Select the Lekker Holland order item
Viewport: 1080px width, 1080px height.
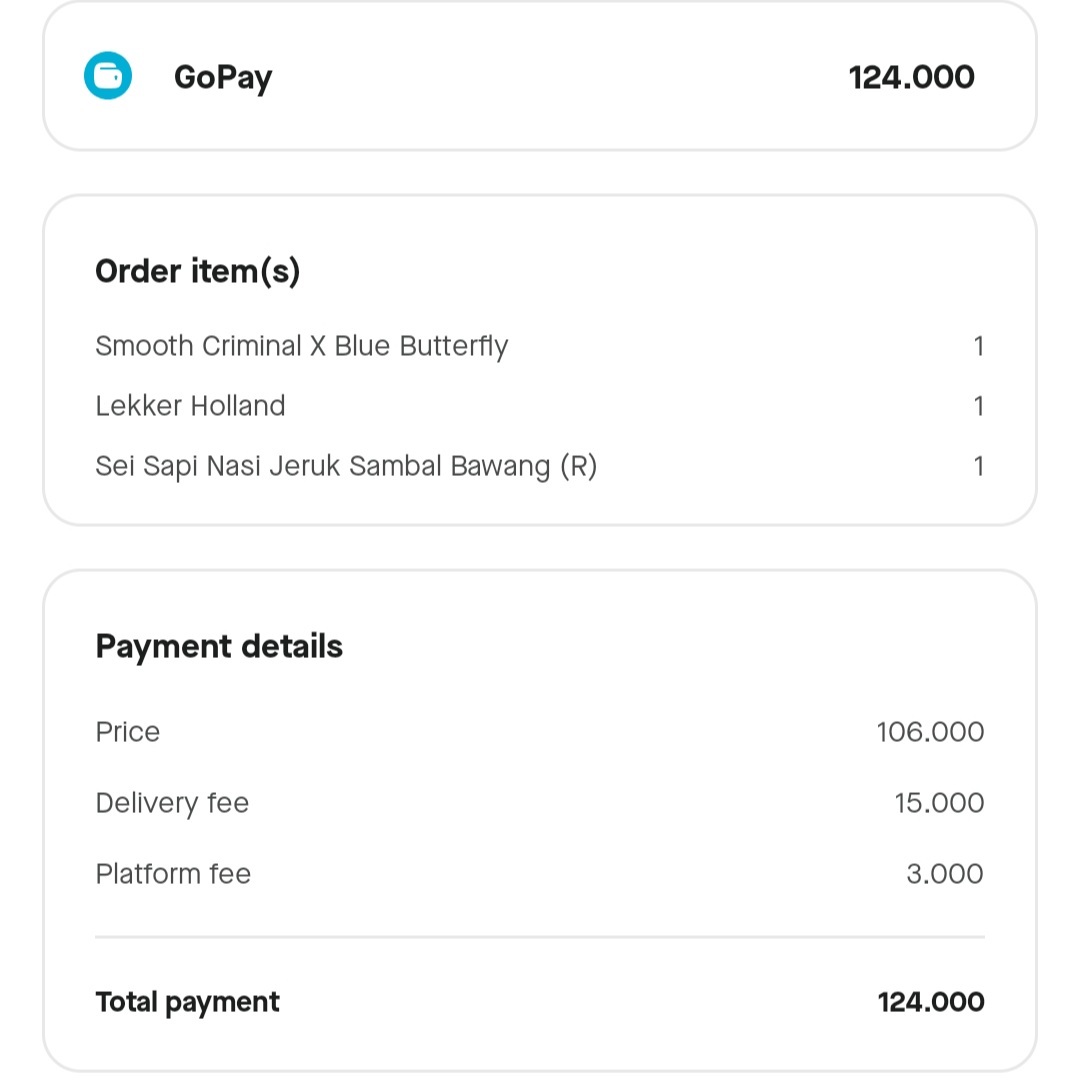190,406
